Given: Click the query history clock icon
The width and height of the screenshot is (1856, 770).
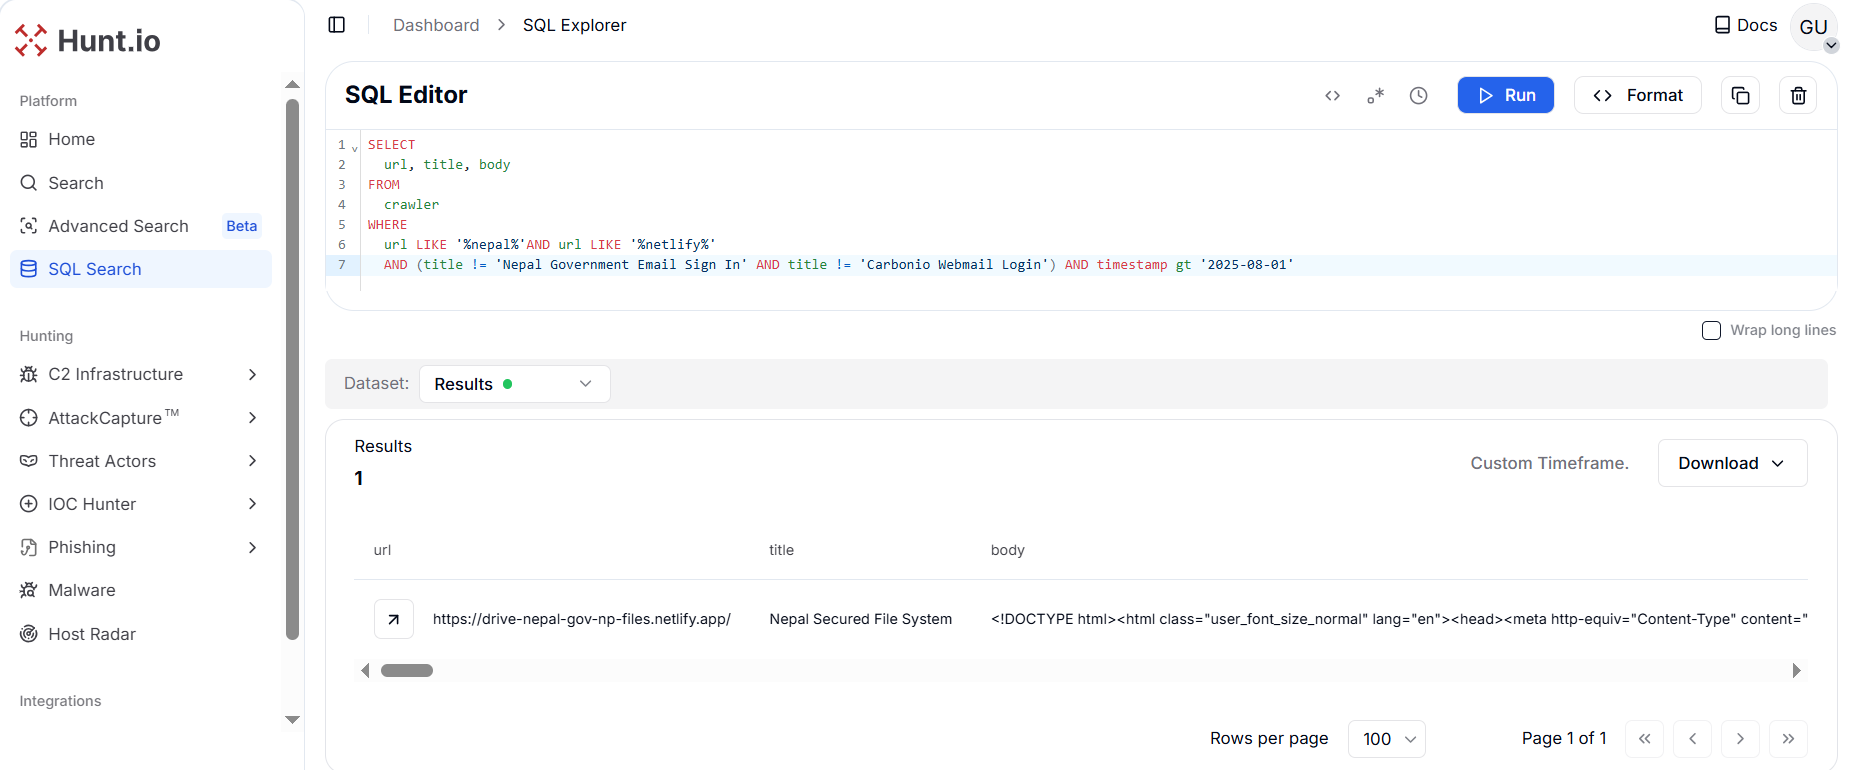Looking at the screenshot, I should 1418,96.
